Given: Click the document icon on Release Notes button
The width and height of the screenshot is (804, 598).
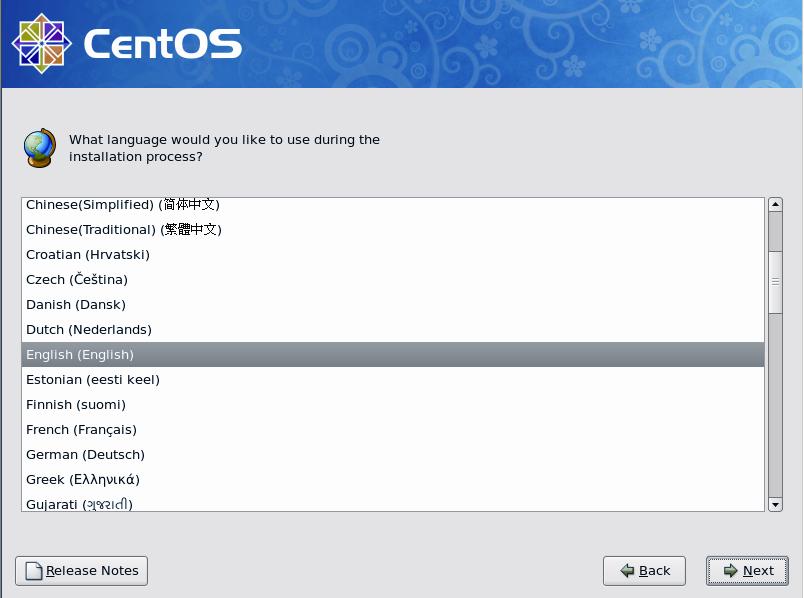Looking at the screenshot, I should [x=31, y=570].
